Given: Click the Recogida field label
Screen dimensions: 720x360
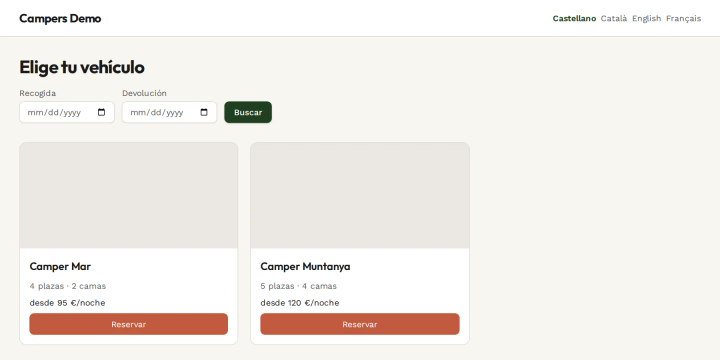Looking at the screenshot, I should click(x=38, y=93).
